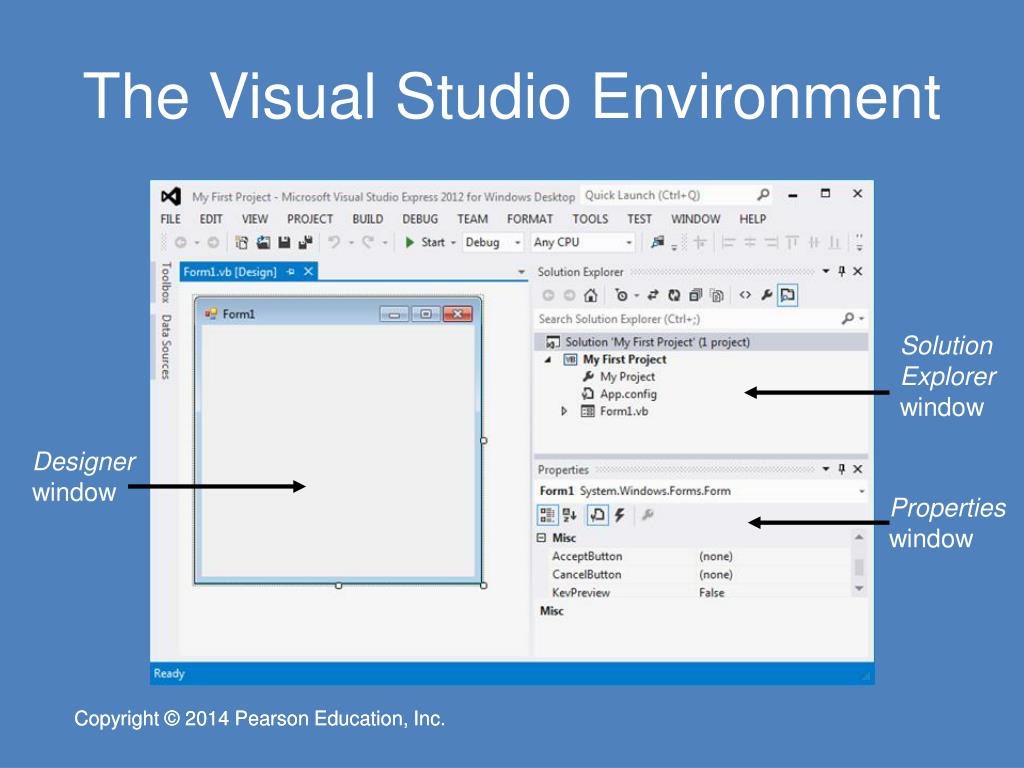Click the wrench Properties icon in Solution Explorer

pyautogui.click(x=767, y=295)
